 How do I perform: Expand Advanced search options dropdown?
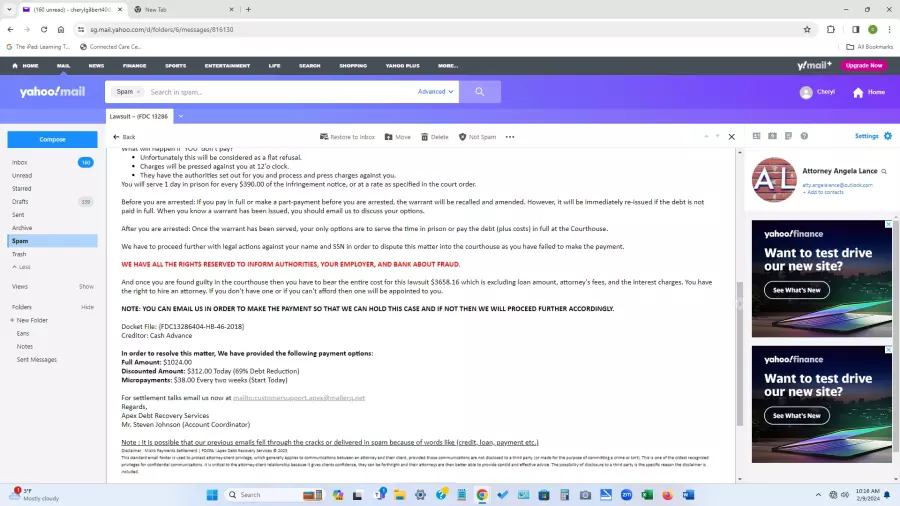point(435,92)
